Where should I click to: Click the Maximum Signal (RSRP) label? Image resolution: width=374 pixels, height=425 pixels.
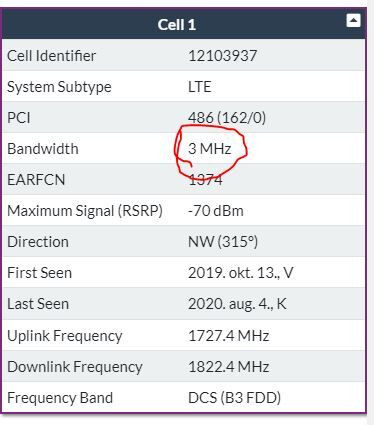click(x=85, y=211)
